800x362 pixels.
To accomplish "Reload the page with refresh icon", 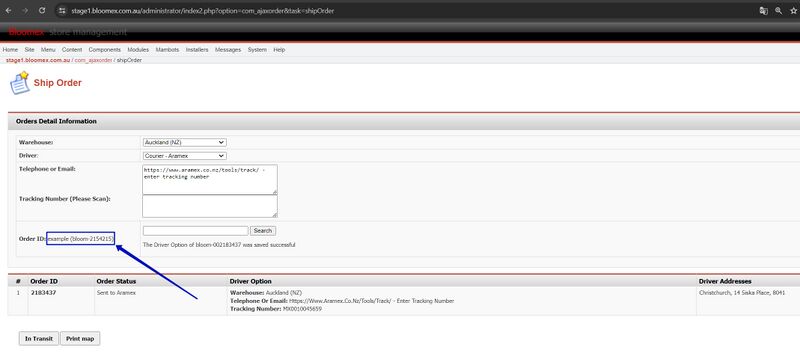I will (x=42, y=10).
